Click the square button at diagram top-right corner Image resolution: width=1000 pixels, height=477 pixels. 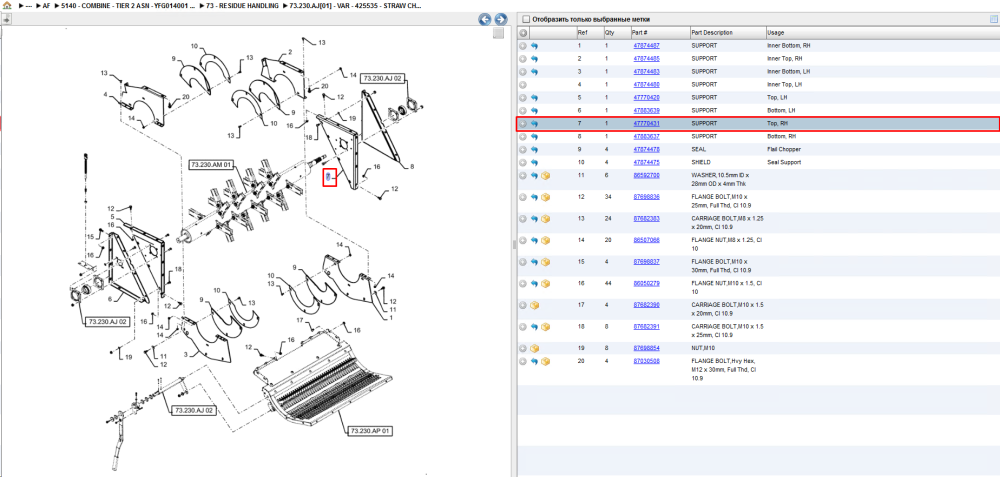[x=499, y=33]
